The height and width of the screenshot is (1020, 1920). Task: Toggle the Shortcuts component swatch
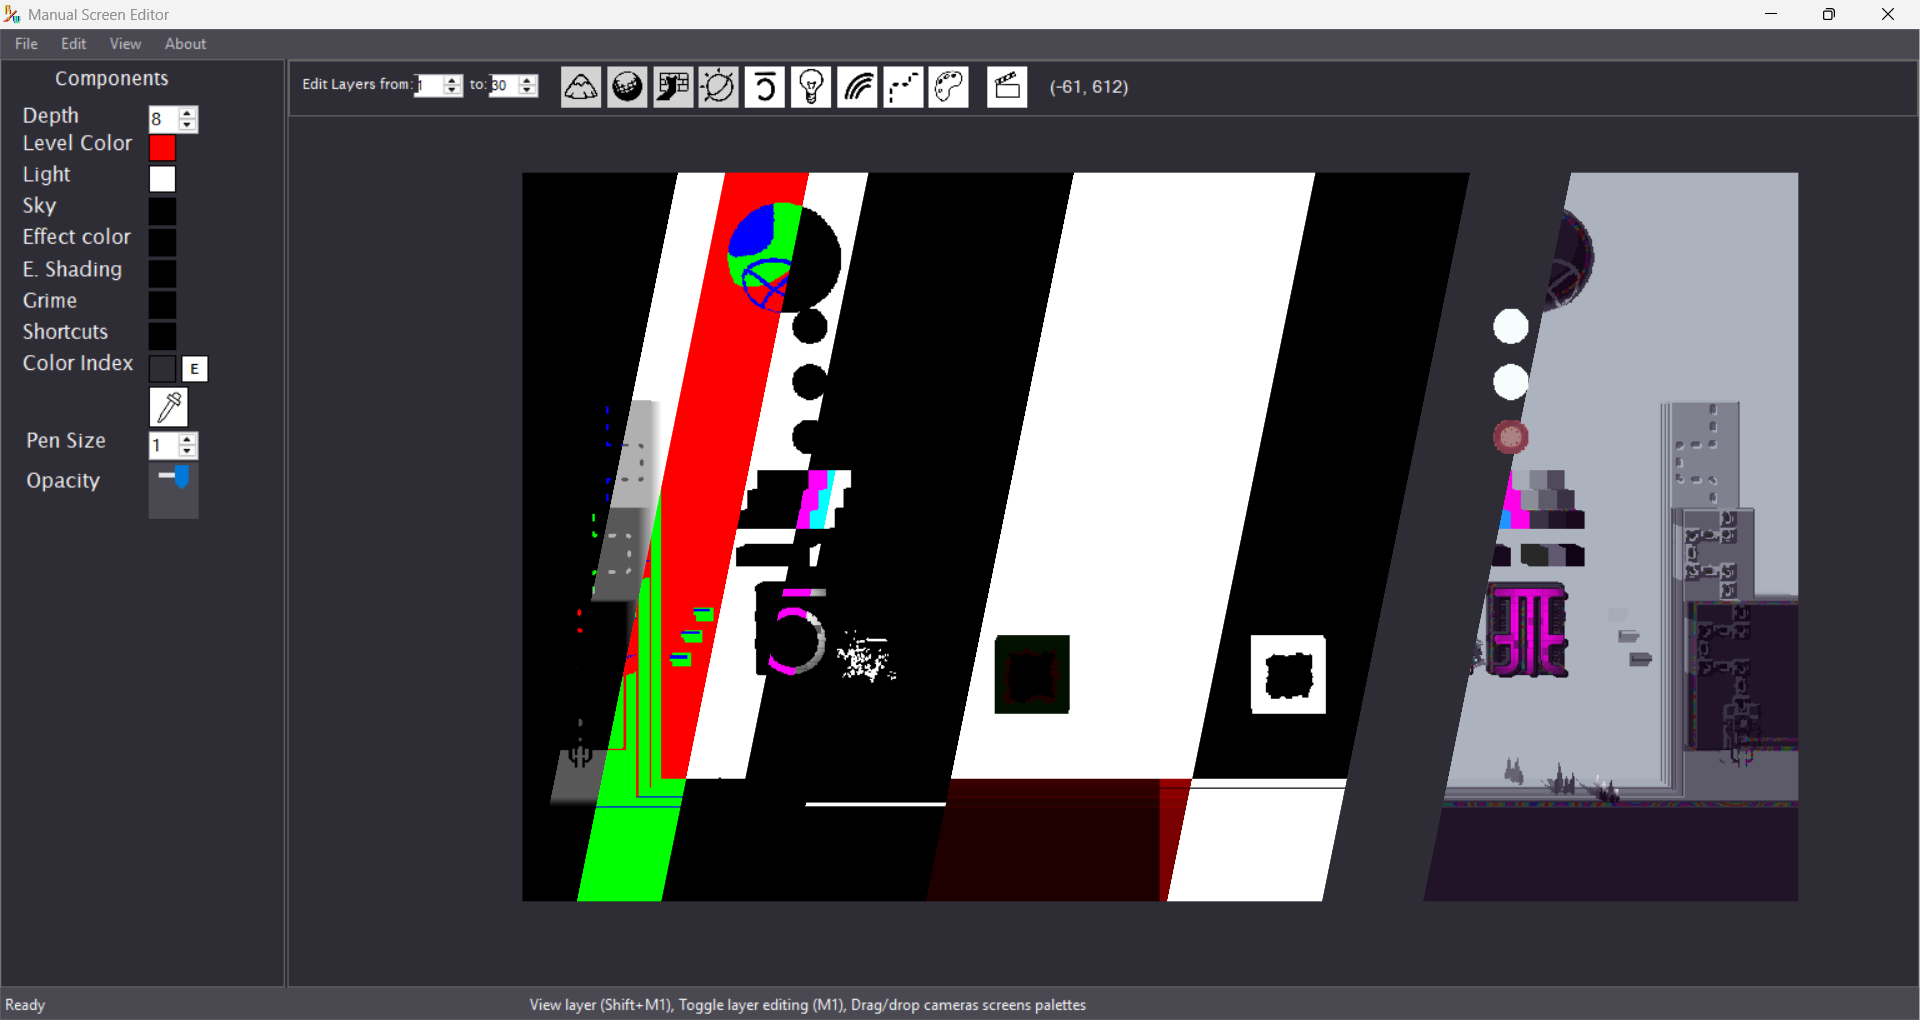click(x=162, y=336)
